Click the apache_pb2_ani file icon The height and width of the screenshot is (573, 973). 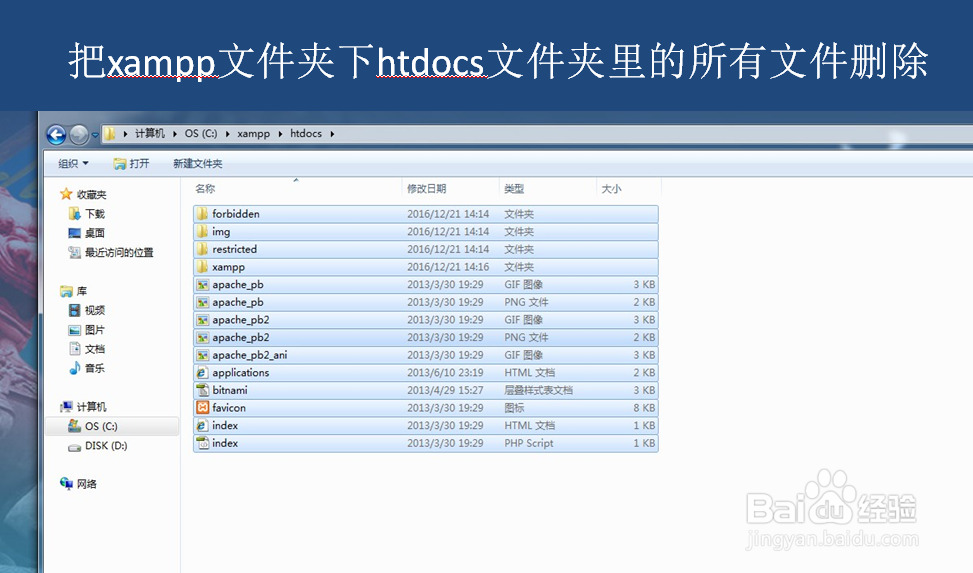coord(202,355)
